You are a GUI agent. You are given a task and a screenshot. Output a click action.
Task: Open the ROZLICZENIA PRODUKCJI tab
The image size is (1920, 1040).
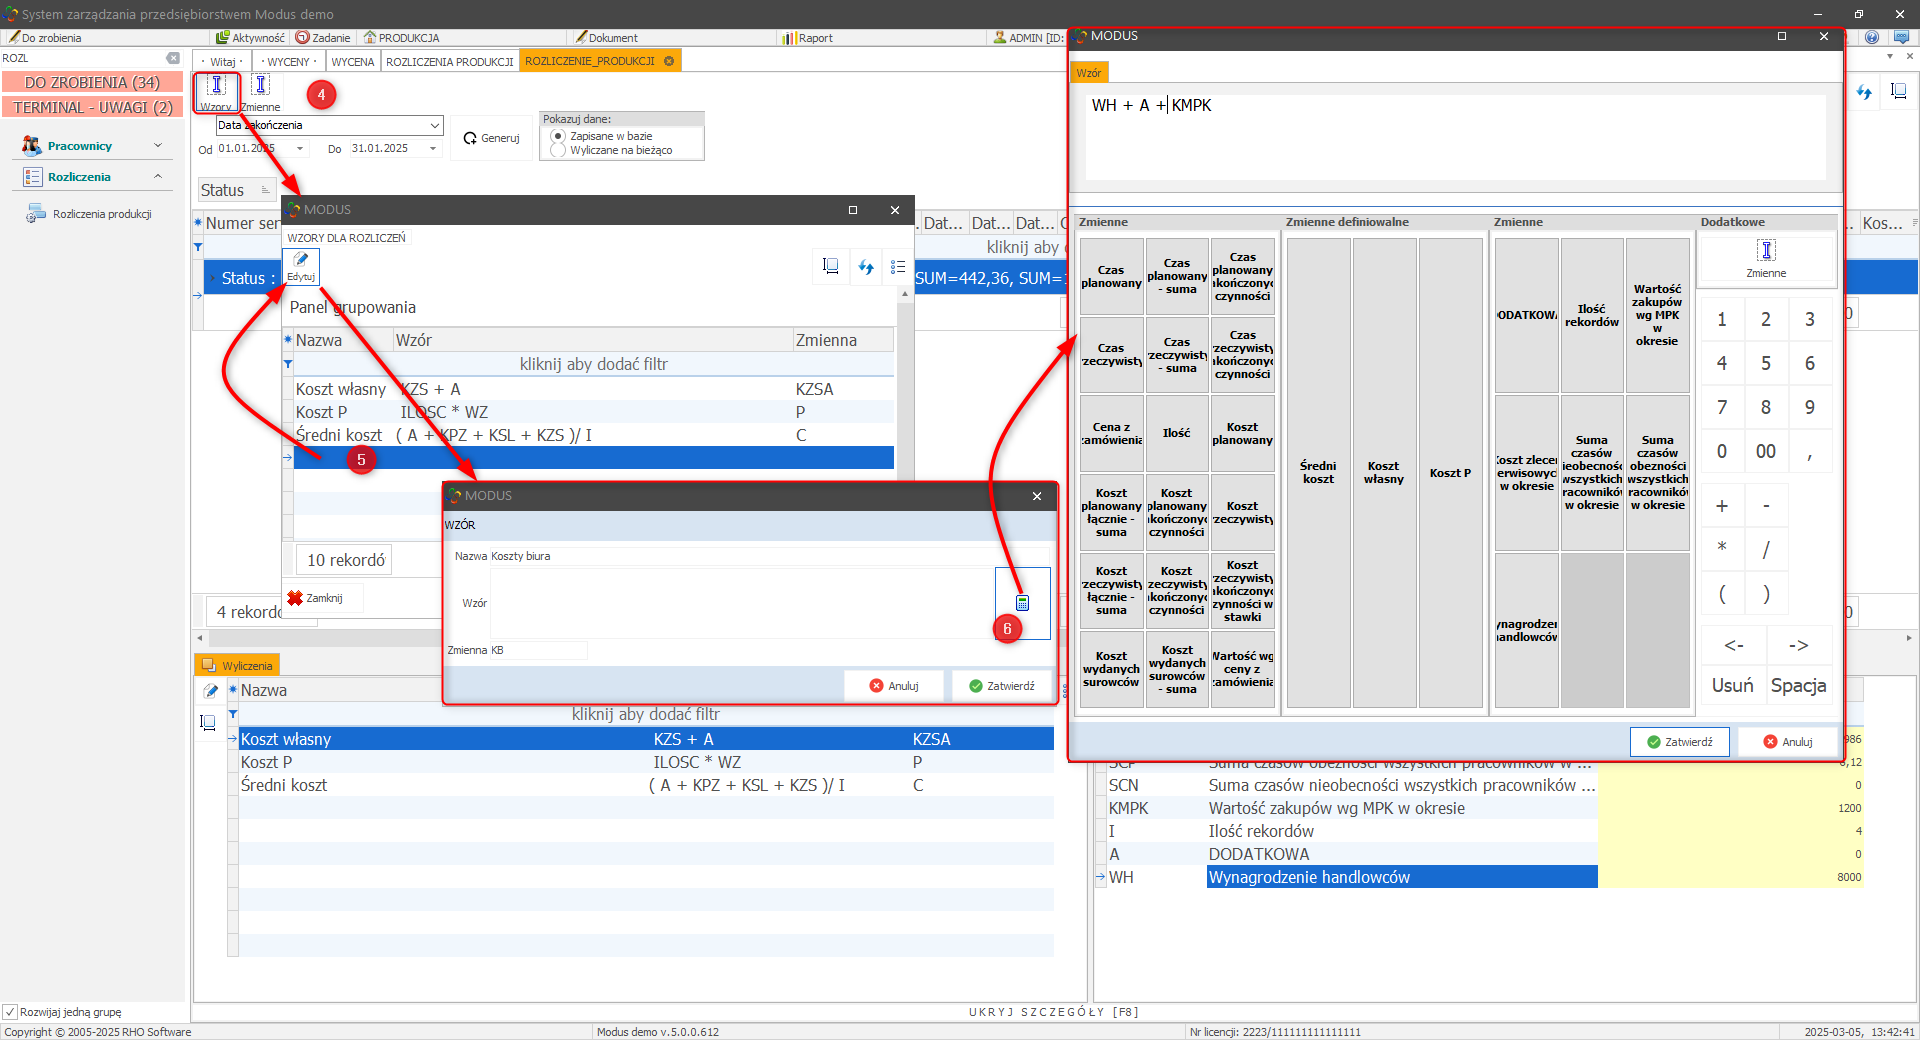tap(449, 62)
